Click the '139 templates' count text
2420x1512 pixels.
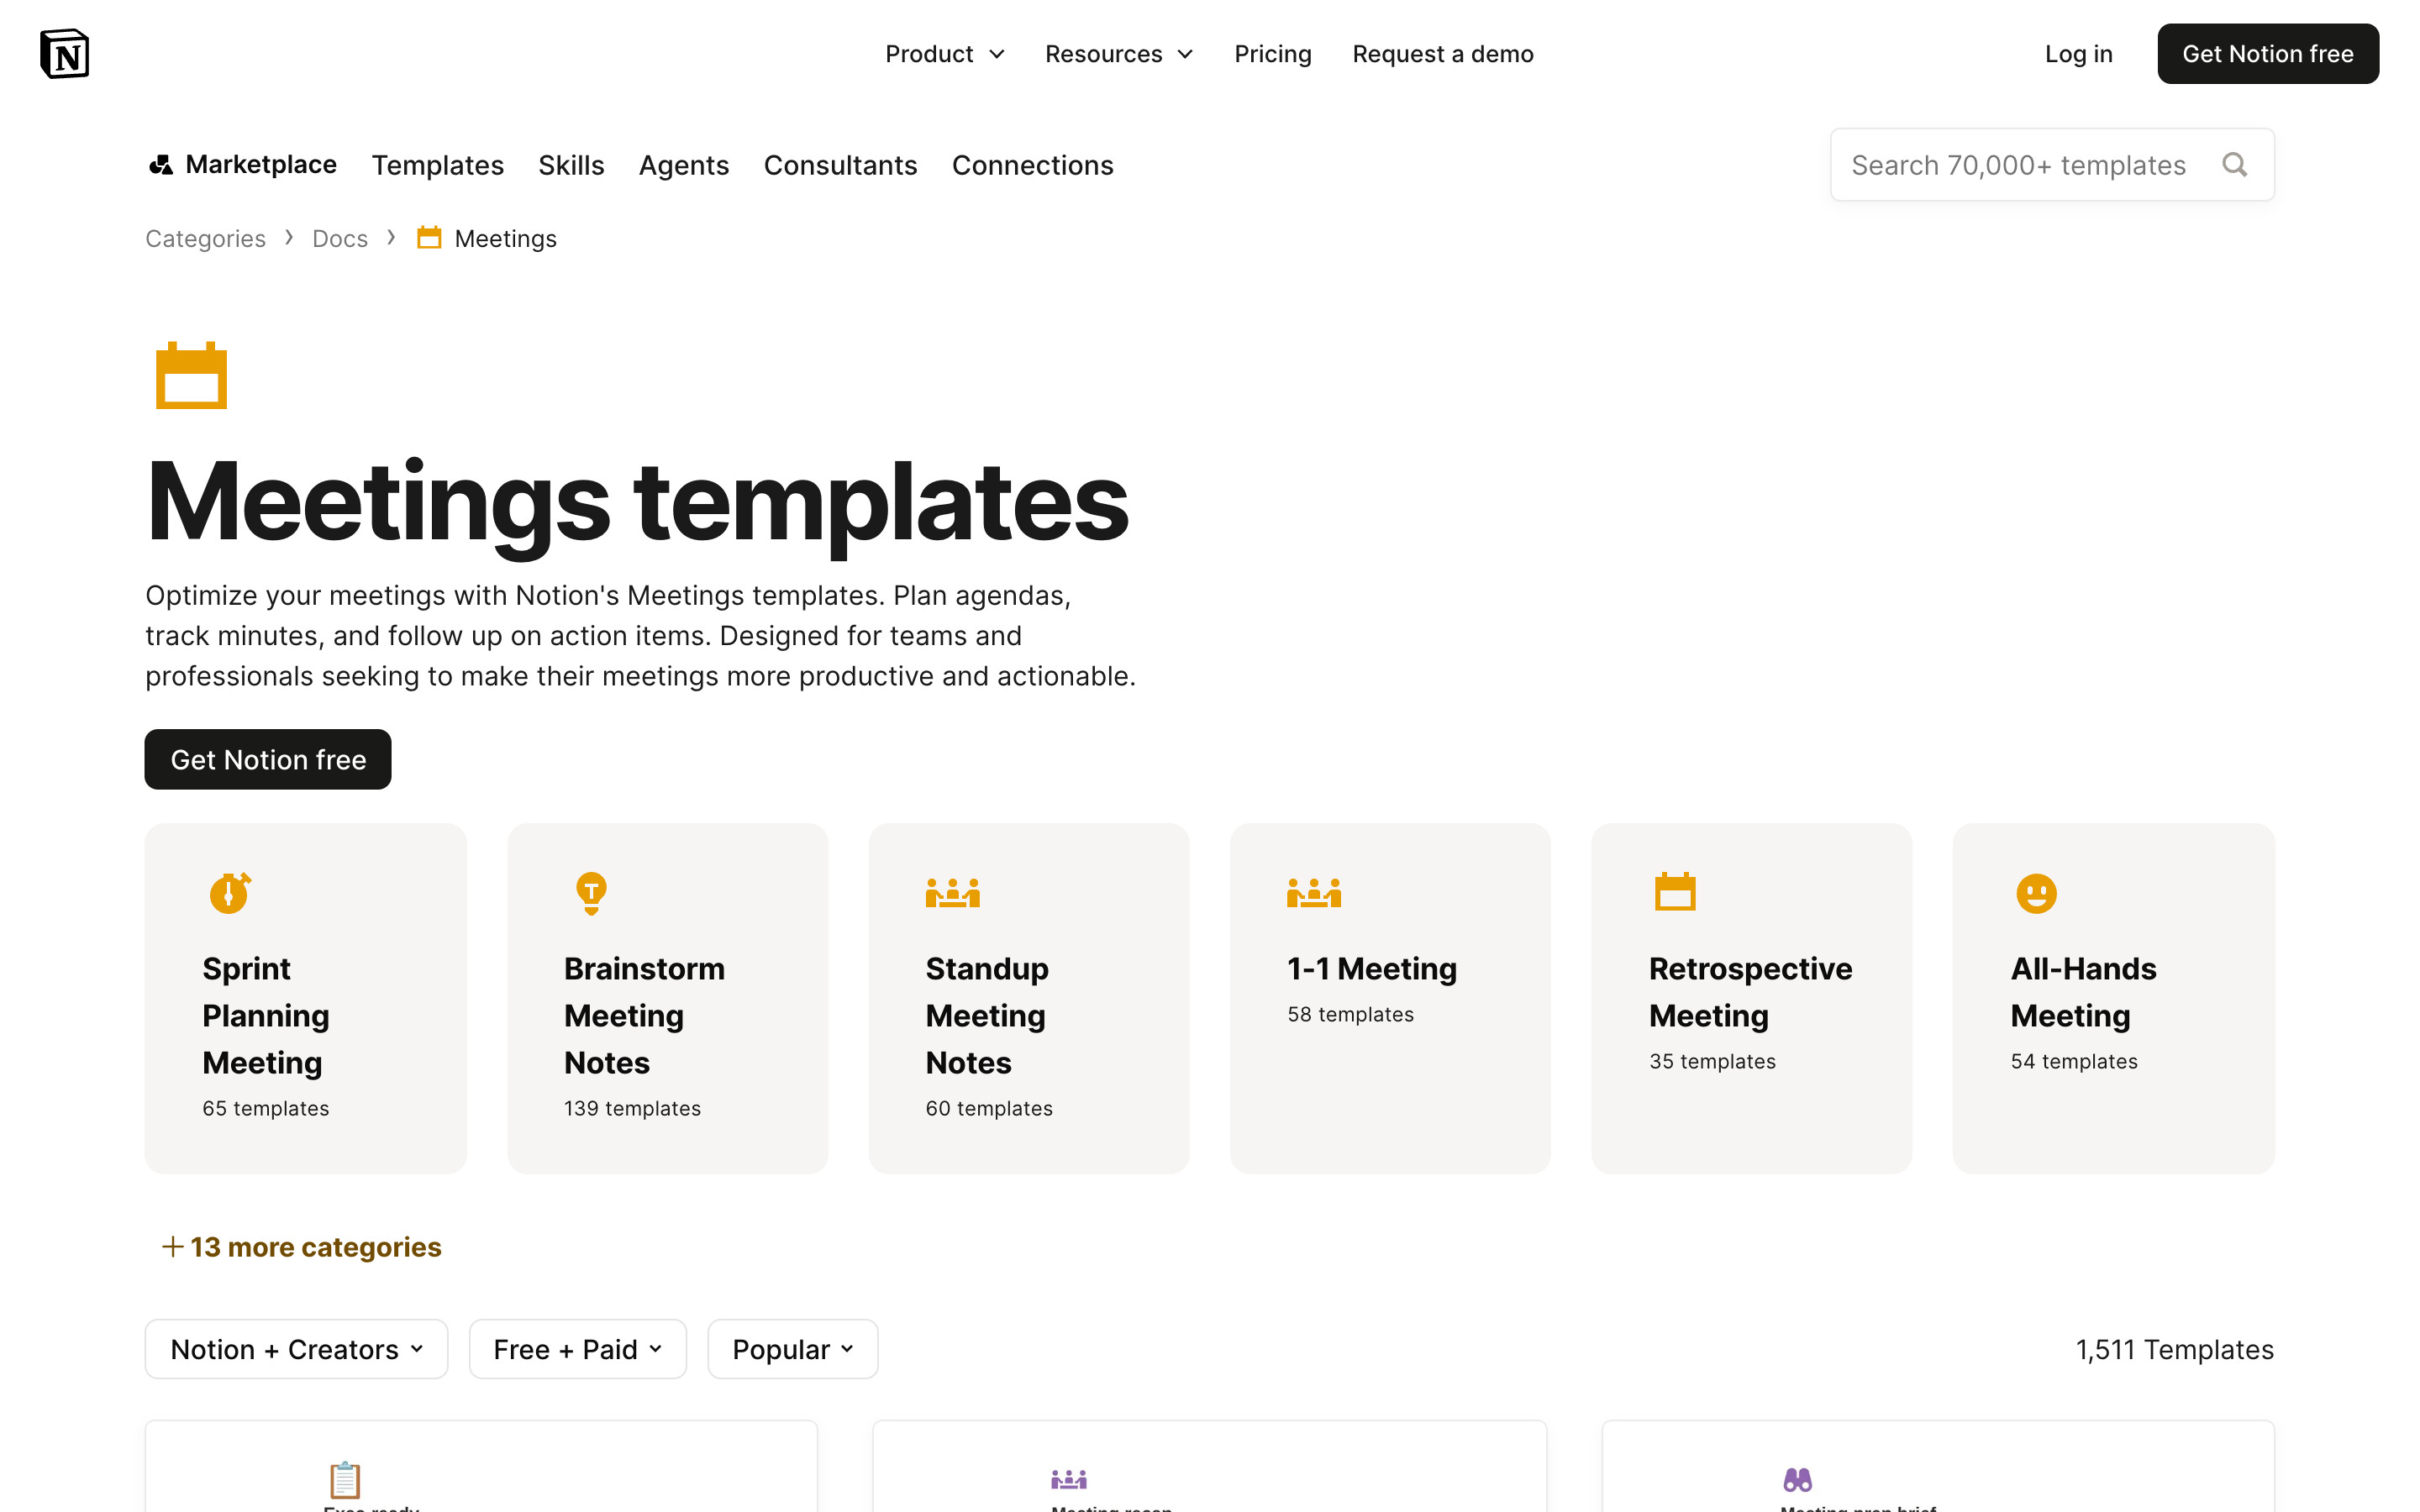click(632, 1108)
